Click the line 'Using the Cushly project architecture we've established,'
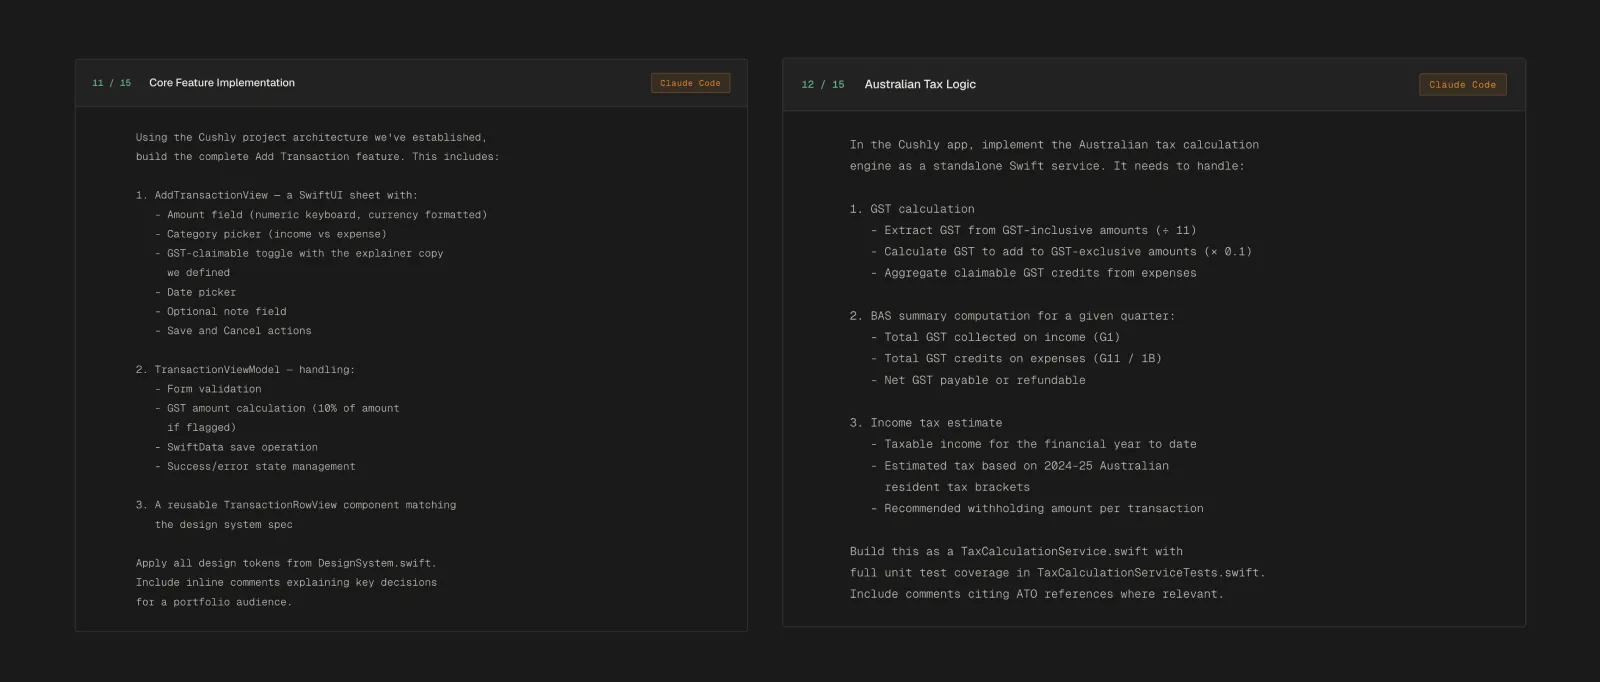 pyautogui.click(x=311, y=137)
